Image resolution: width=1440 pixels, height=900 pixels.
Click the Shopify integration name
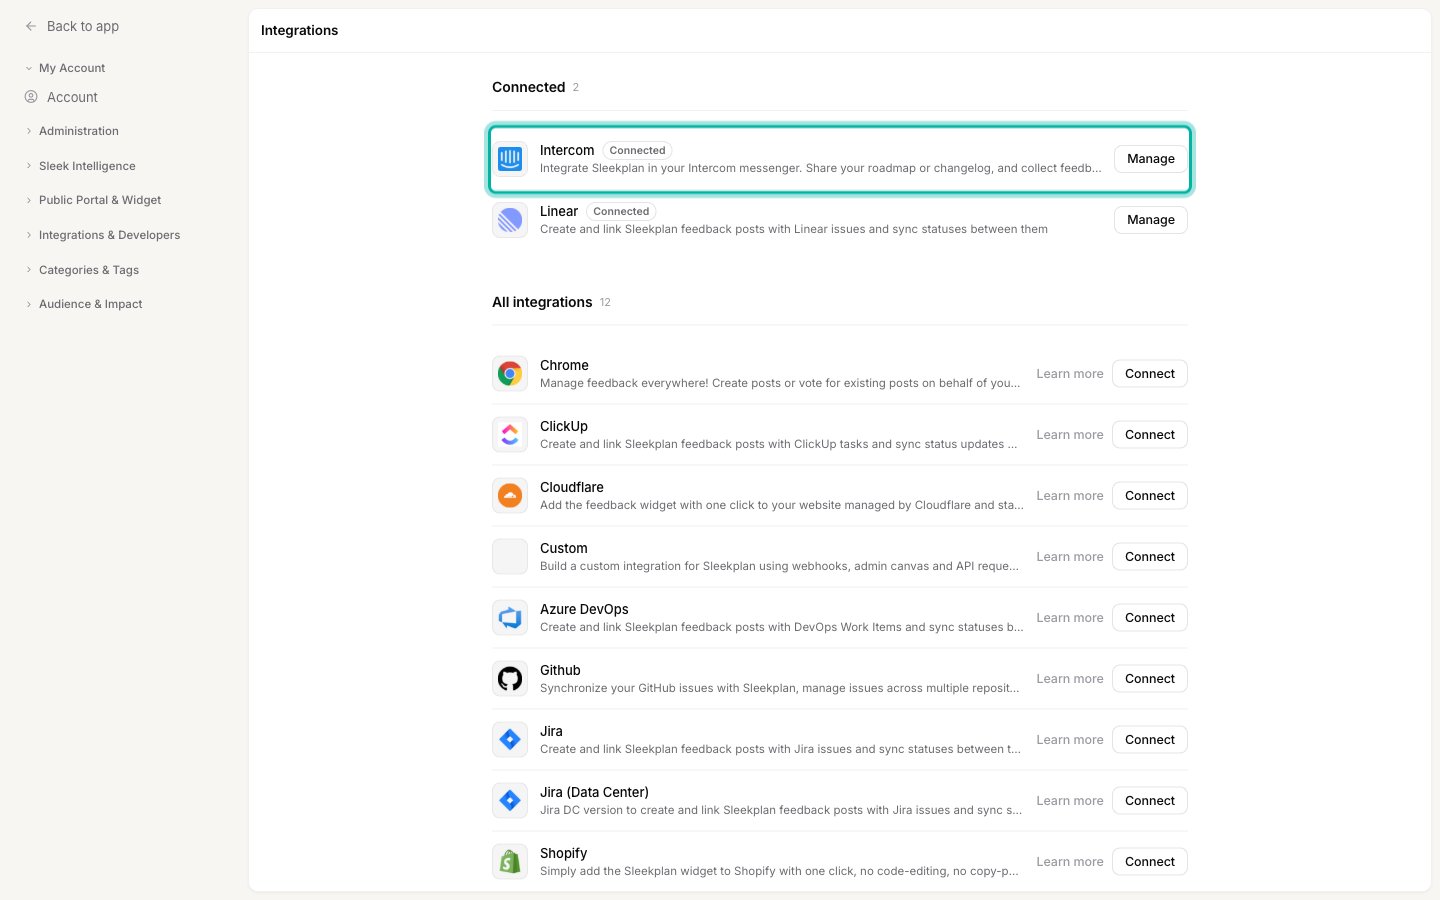coord(563,853)
